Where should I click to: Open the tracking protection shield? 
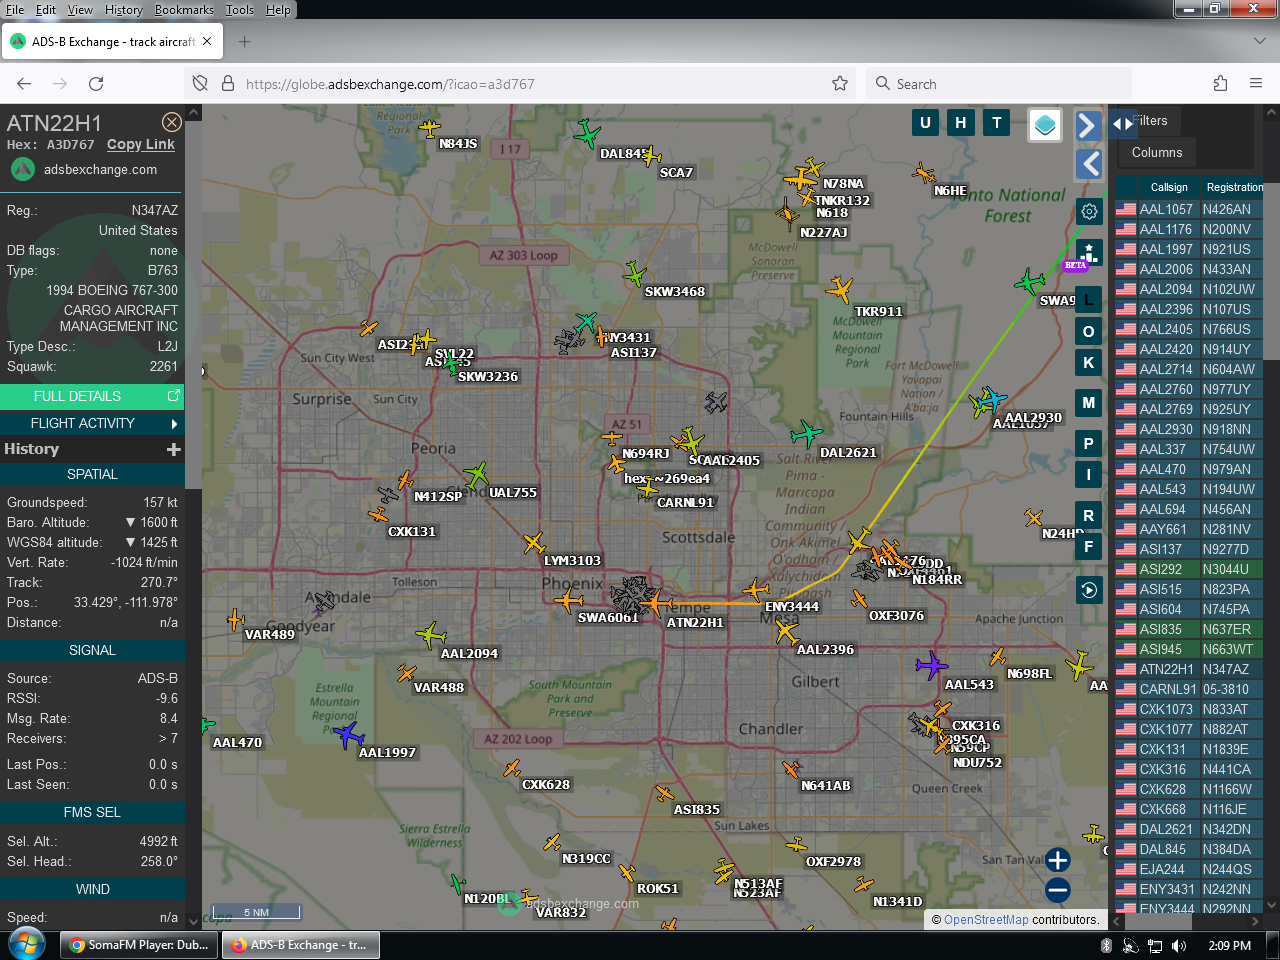click(x=200, y=84)
